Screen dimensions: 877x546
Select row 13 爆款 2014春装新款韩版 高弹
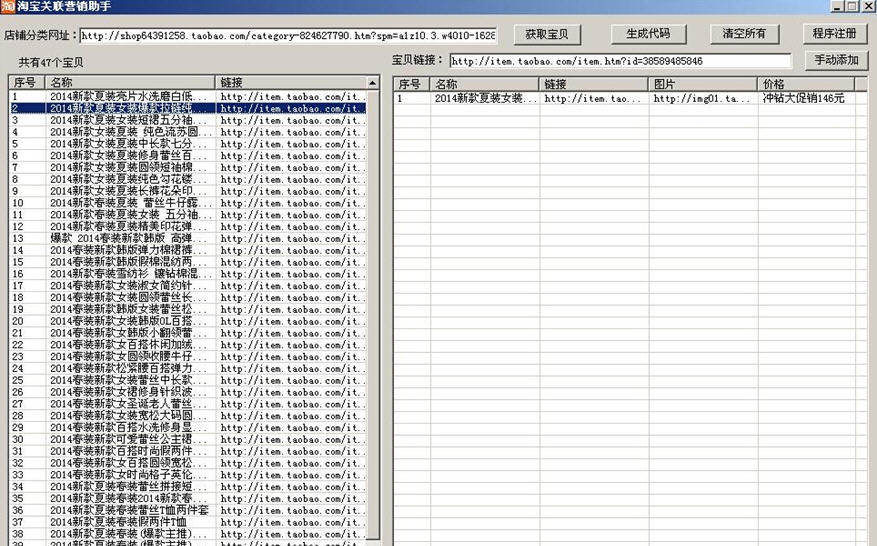click(188, 238)
